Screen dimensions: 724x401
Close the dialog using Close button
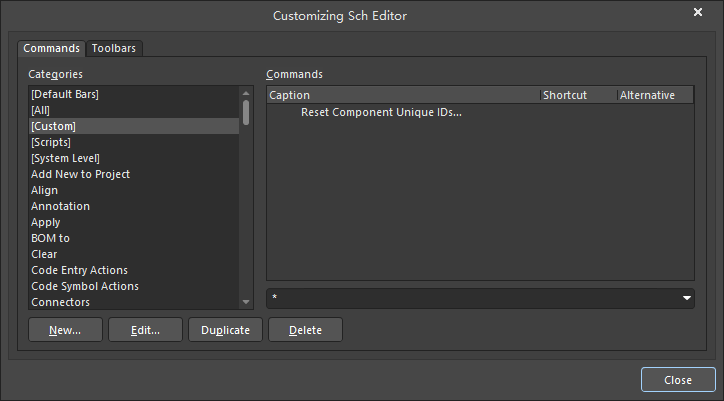pos(677,380)
